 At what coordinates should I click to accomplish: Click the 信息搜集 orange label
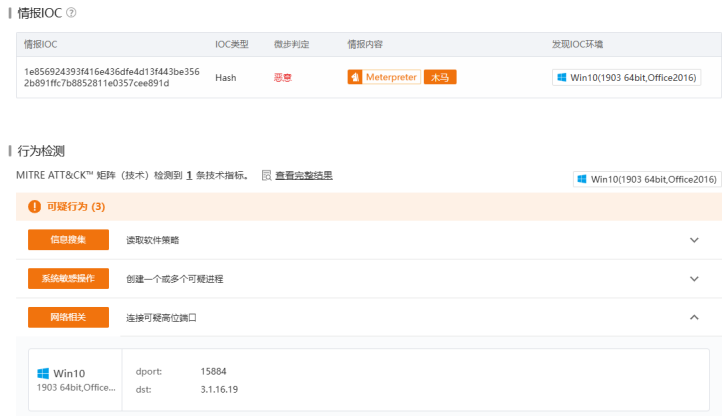click(68, 240)
